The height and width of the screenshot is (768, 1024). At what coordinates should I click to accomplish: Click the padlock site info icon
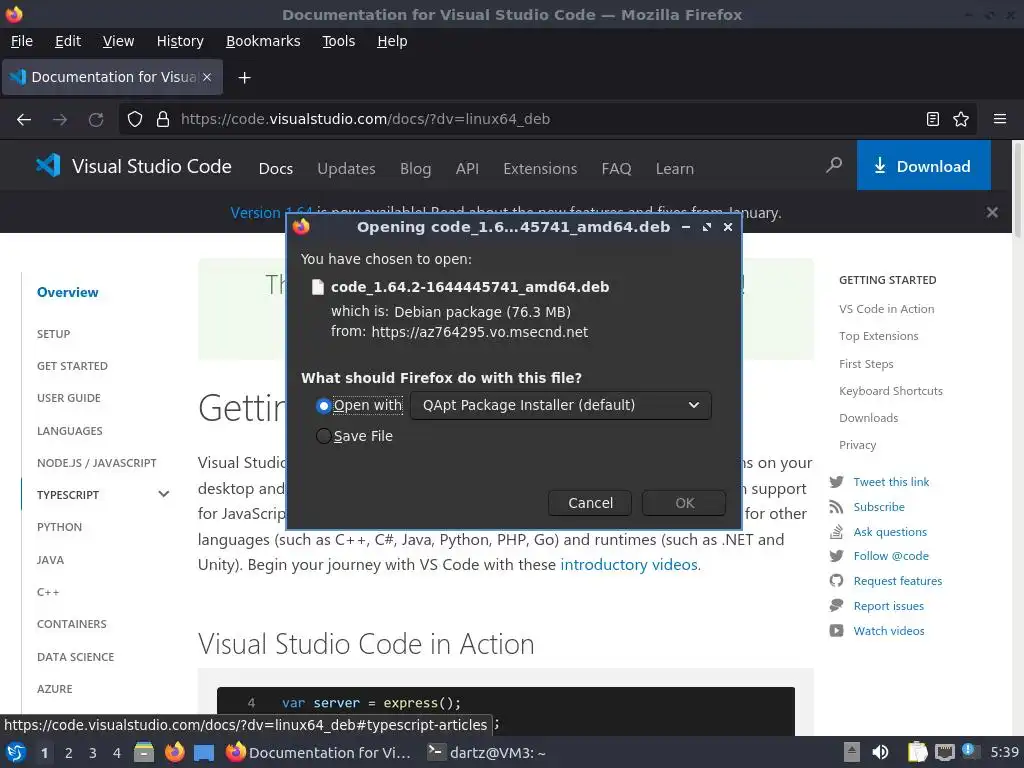click(163, 120)
